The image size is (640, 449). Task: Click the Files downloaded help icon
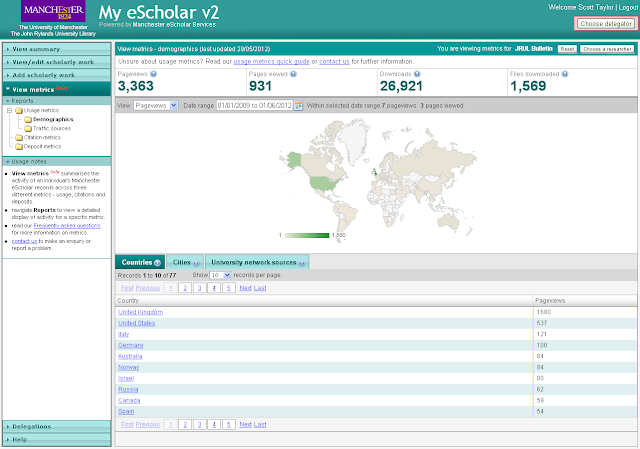tap(564, 74)
